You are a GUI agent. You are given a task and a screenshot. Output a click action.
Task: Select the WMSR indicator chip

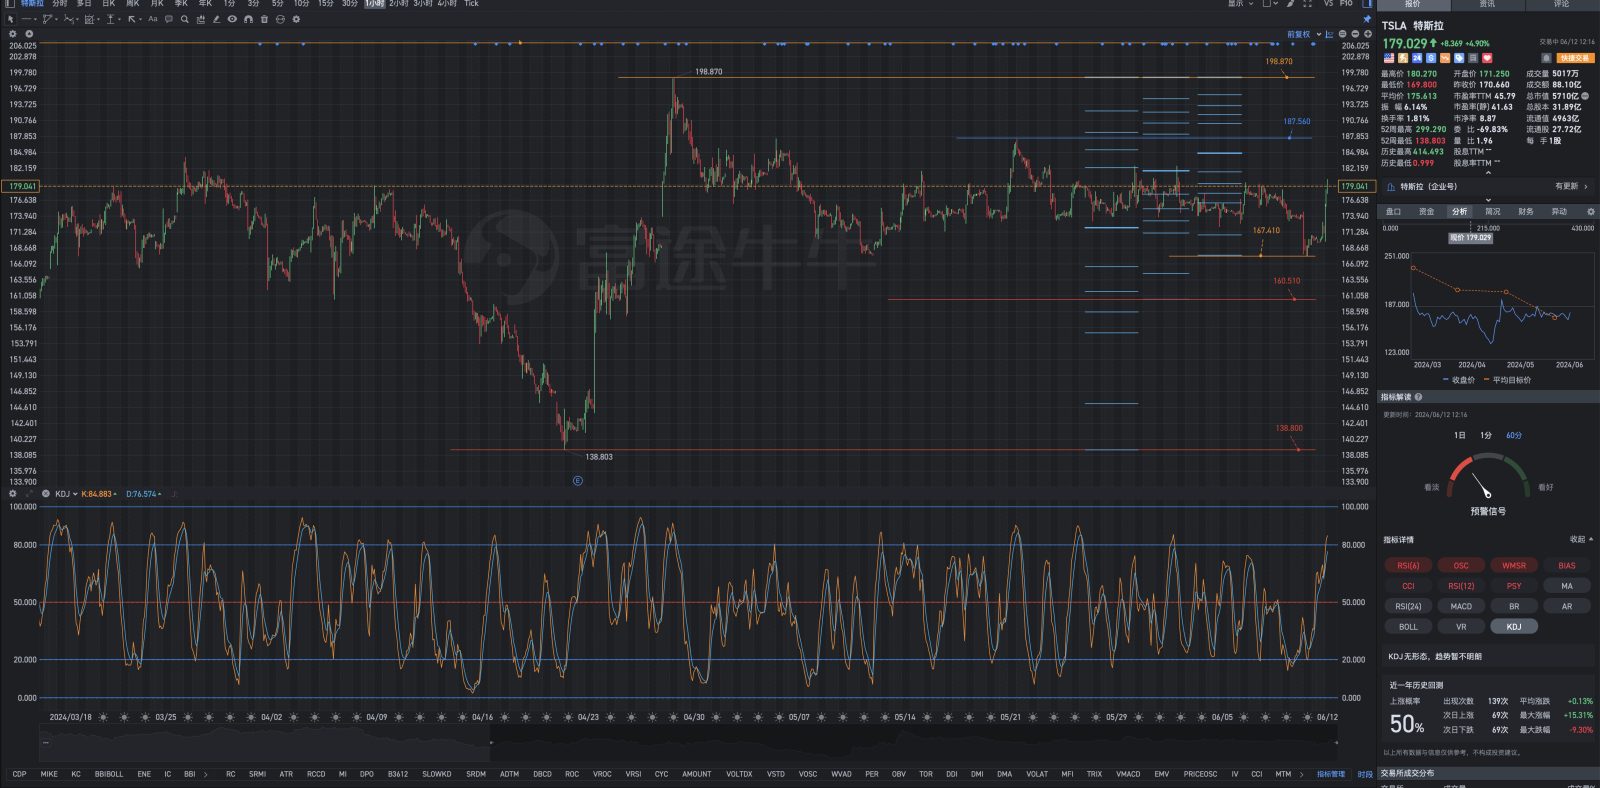click(x=1514, y=566)
